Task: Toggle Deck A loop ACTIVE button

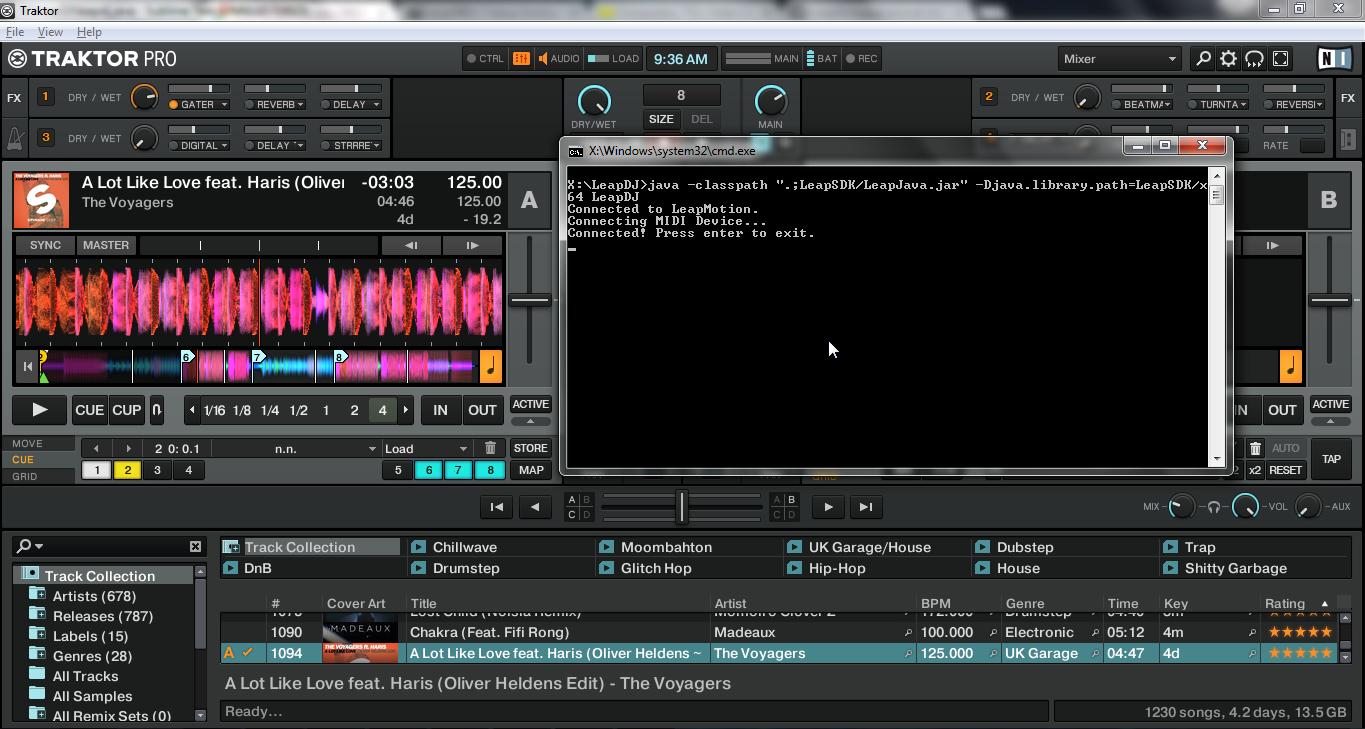Action: (530, 404)
